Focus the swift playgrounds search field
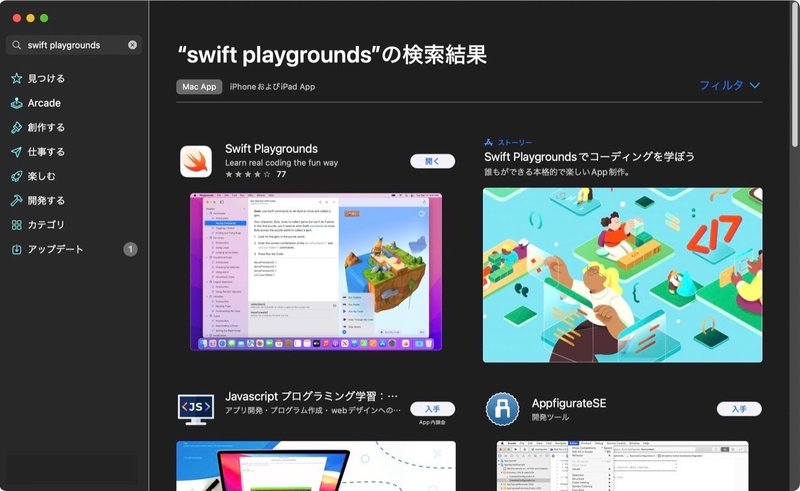Screen dimensions: 800x491 pos(74,45)
